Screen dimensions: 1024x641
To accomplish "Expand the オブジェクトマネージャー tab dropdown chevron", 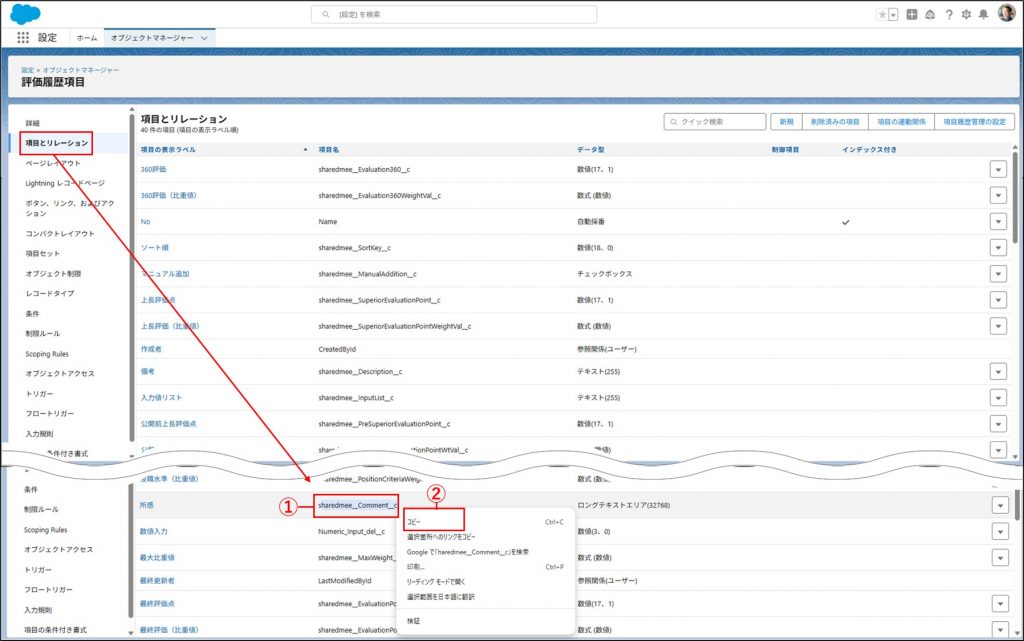I will (205, 37).
